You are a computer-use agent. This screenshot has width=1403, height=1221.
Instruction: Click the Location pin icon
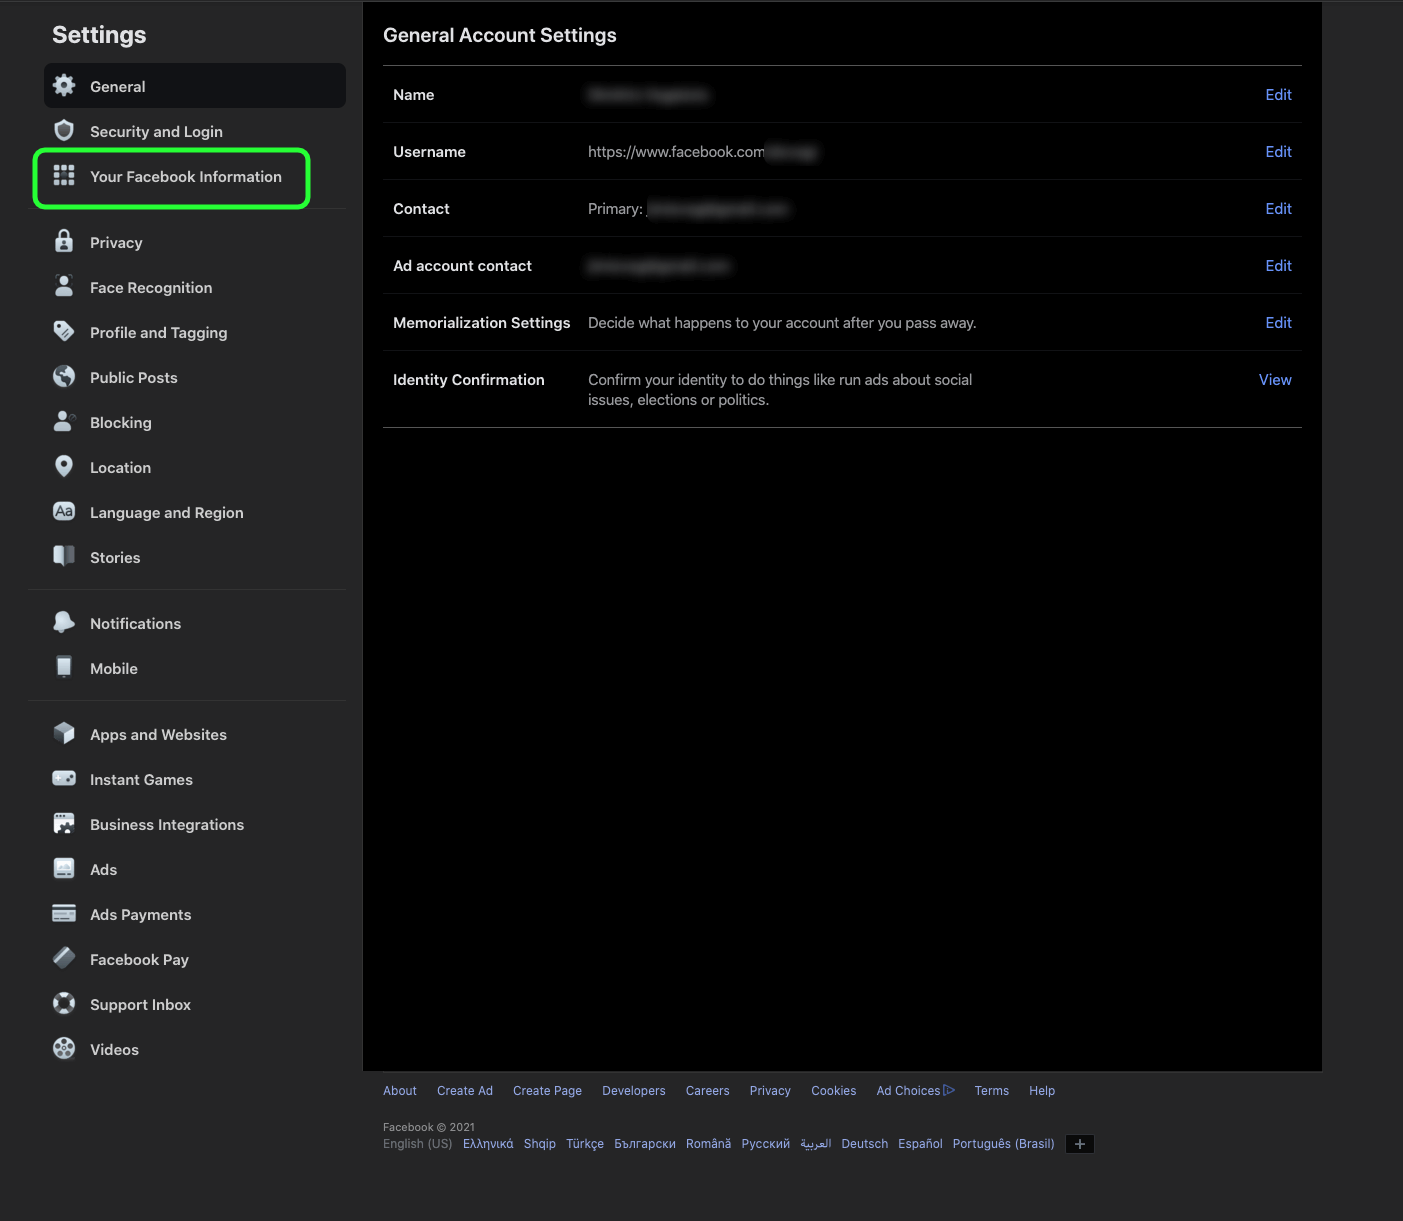(x=64, y=467)
